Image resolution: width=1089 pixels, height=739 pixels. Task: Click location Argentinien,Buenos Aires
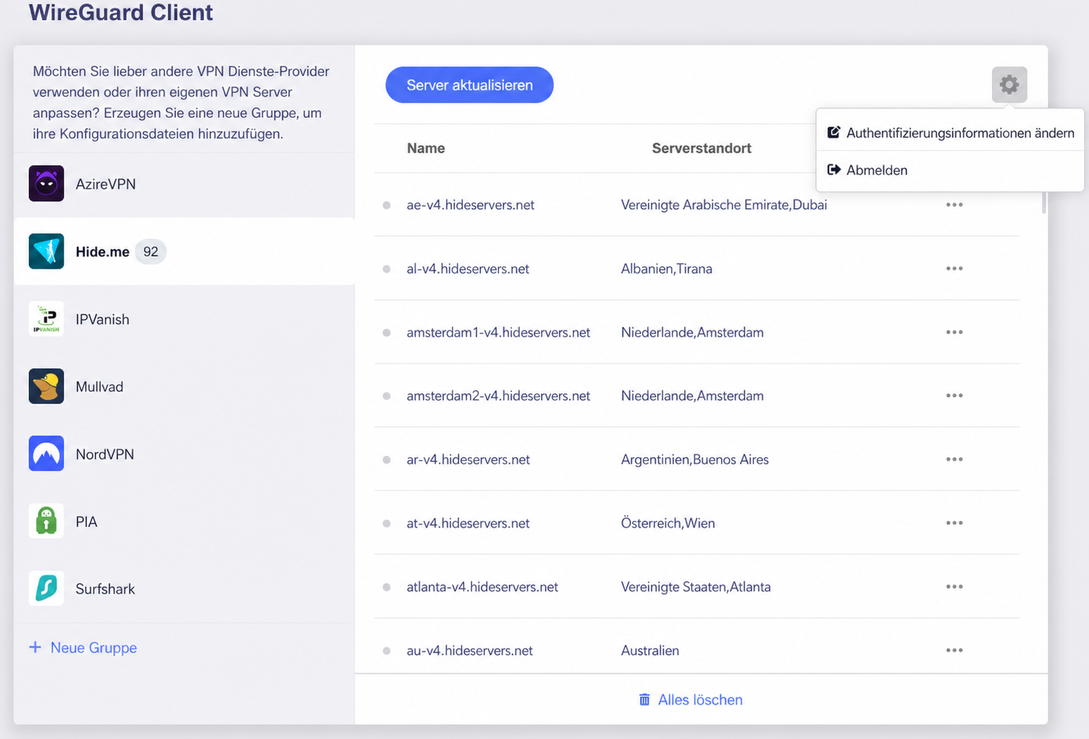tap(695, 460)
